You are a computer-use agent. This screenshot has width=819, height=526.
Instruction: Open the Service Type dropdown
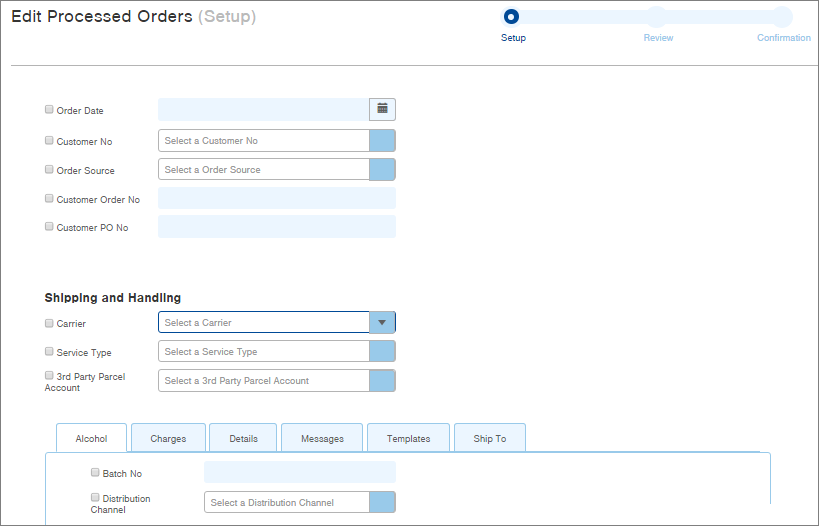(382, 352)
